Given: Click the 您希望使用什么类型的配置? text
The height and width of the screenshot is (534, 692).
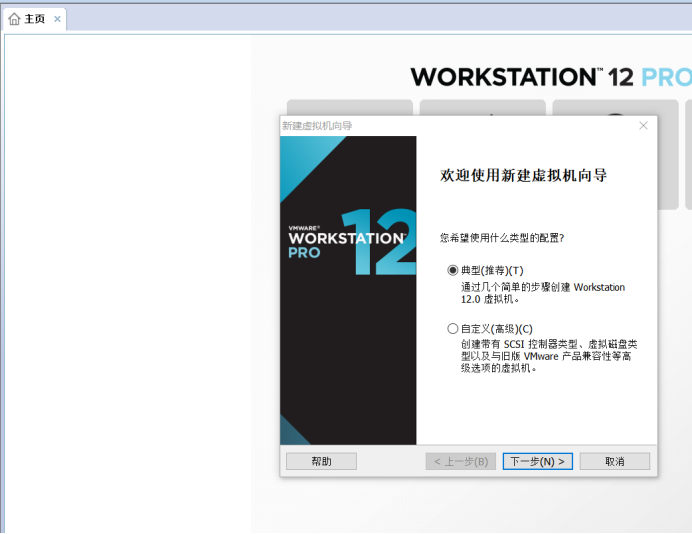Looking at the screenshot, I should (502, 238).
